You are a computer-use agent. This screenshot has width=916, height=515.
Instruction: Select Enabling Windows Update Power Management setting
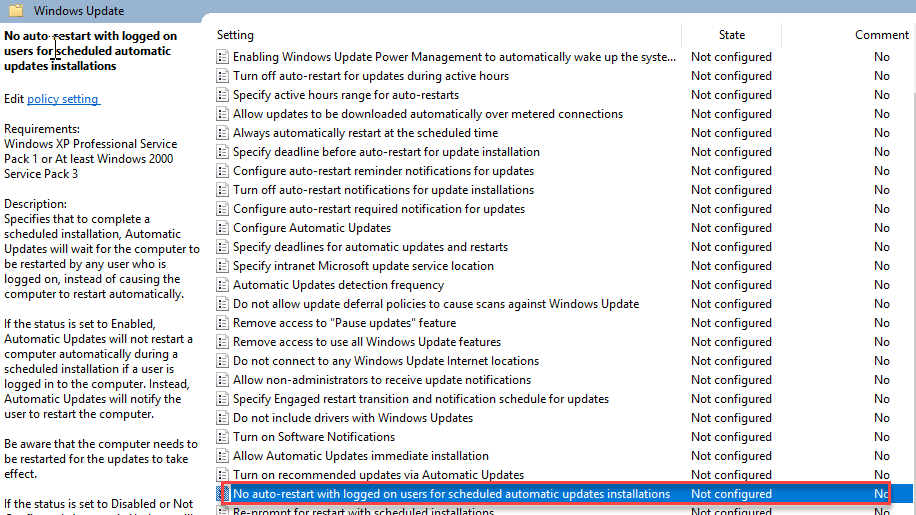(454, 57)
